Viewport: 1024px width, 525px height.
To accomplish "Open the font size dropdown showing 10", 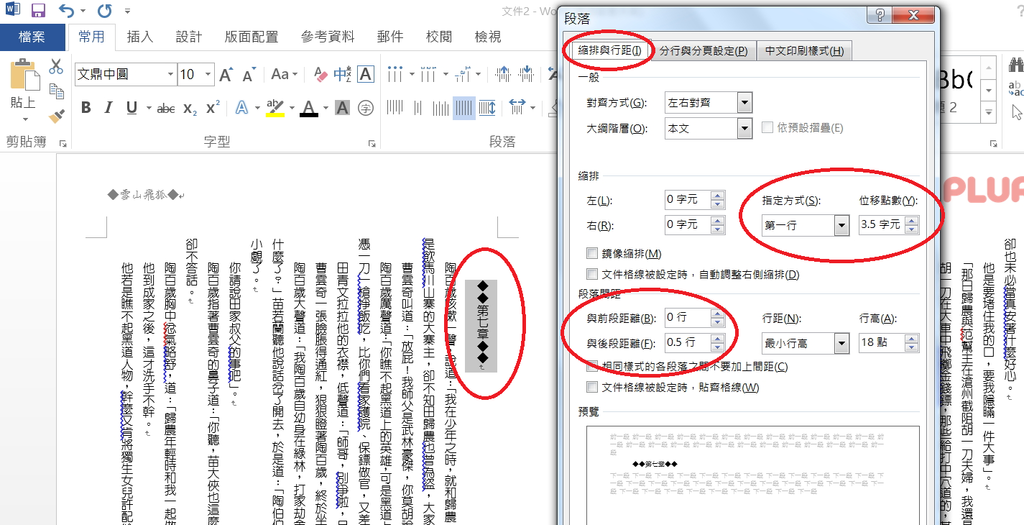I will 208,74.
